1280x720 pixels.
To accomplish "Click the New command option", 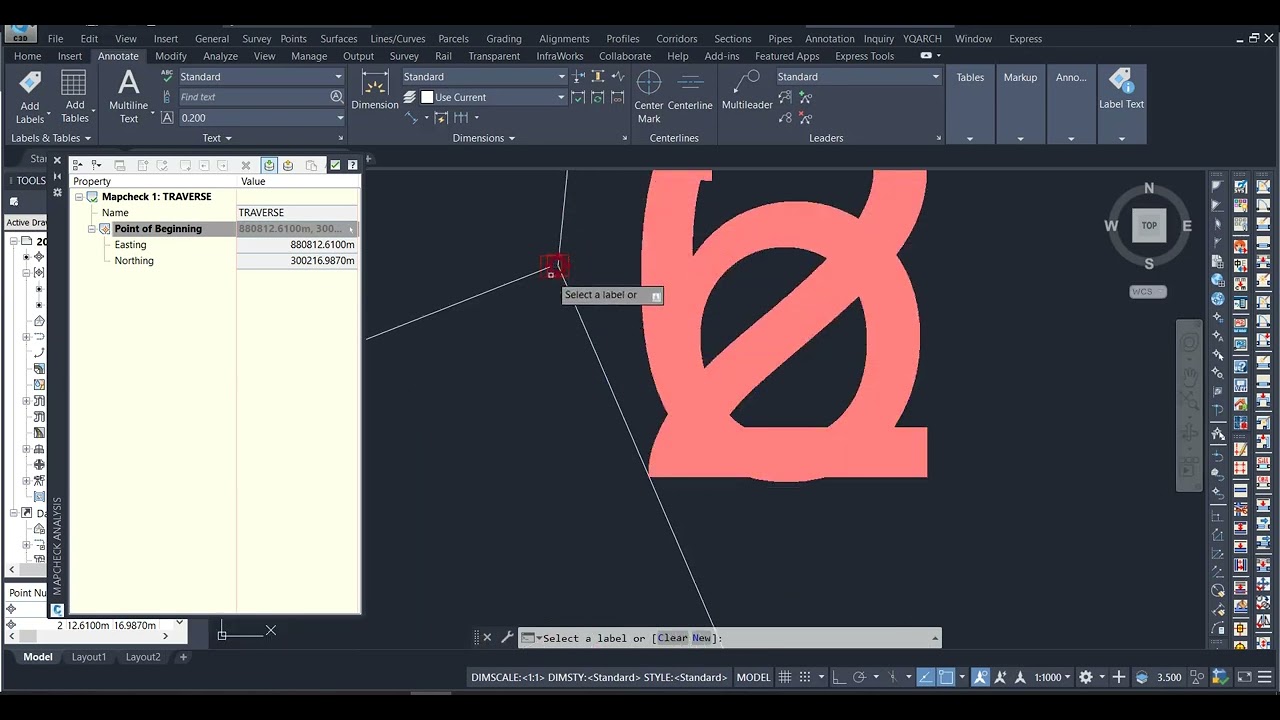I will (x=701, y=638).
